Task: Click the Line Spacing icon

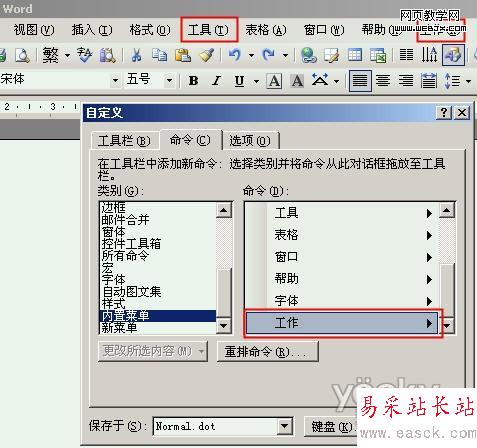Action: (452, 81)
